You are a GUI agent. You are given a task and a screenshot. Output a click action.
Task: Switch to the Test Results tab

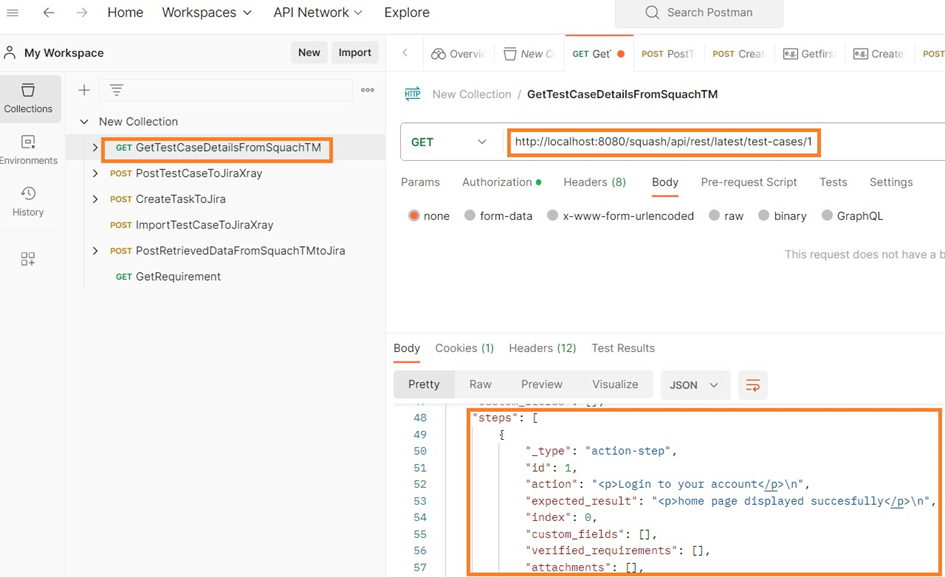tap(622, 348)
